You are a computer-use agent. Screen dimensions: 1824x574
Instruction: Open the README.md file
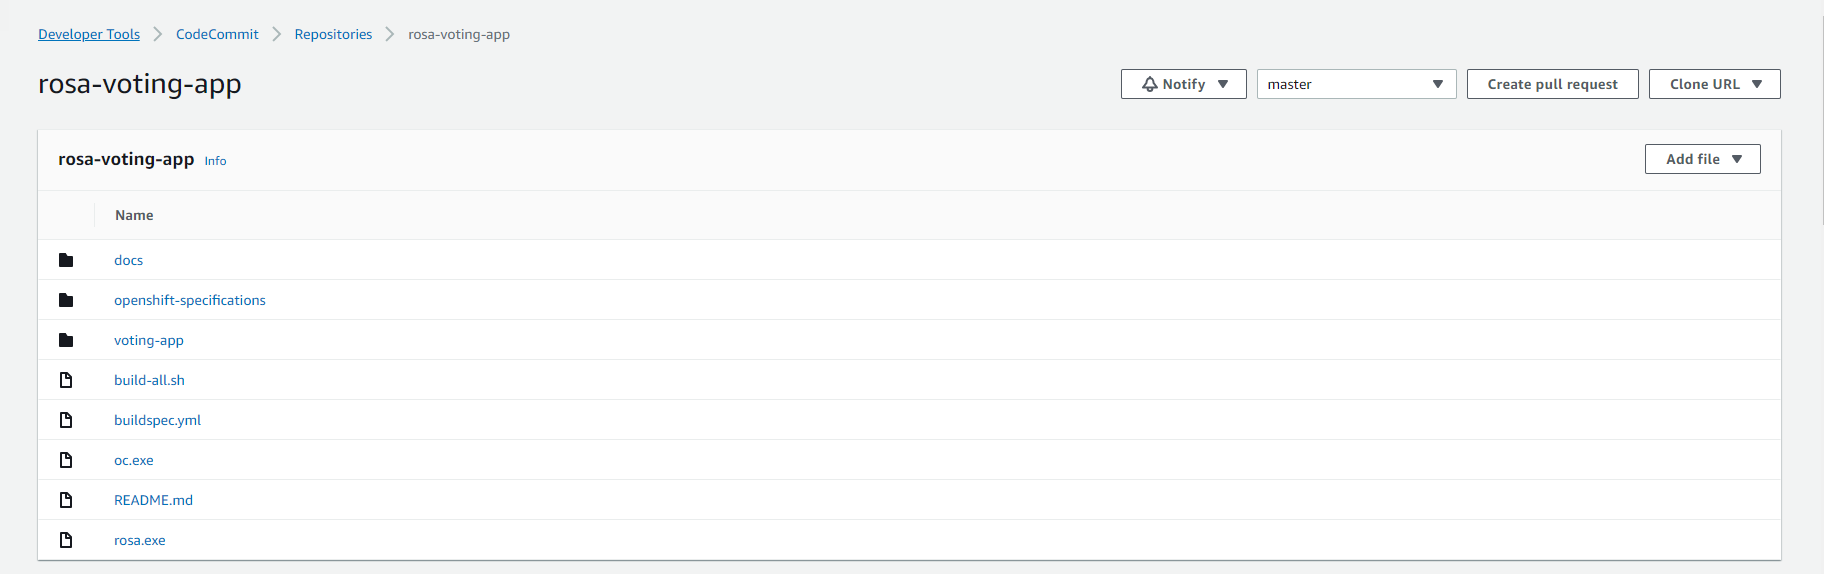click(153, 500)
